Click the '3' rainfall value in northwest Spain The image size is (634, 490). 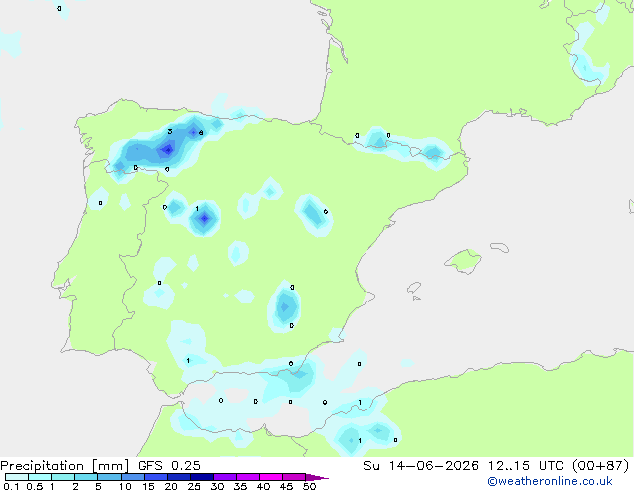point(170,131)
